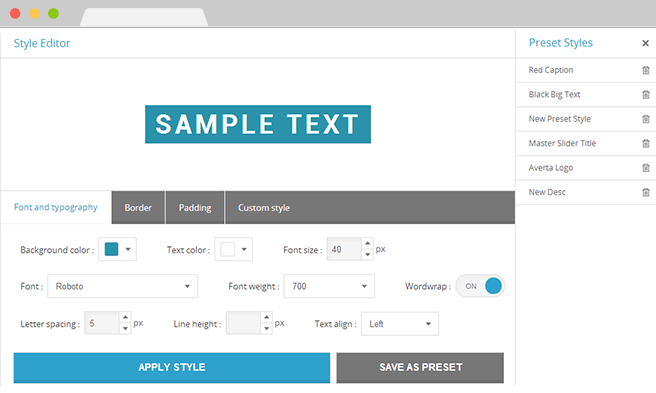Delete the Averta Logo preset

tap(646, 168)
